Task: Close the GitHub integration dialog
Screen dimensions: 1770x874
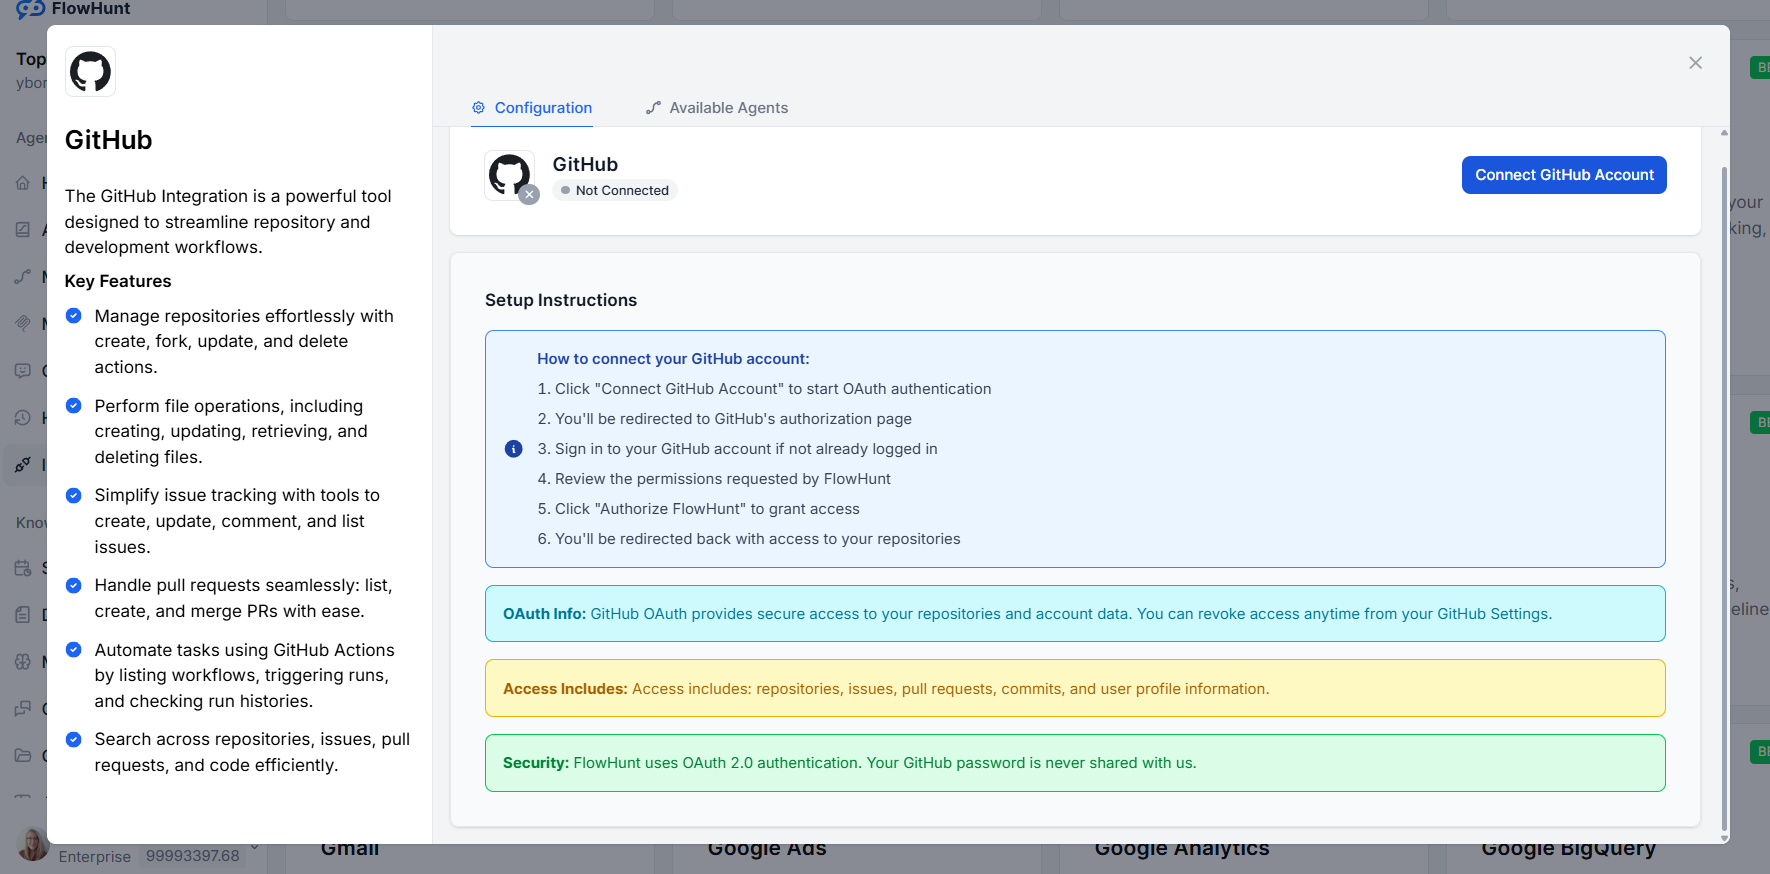Action: point(1696,63)
